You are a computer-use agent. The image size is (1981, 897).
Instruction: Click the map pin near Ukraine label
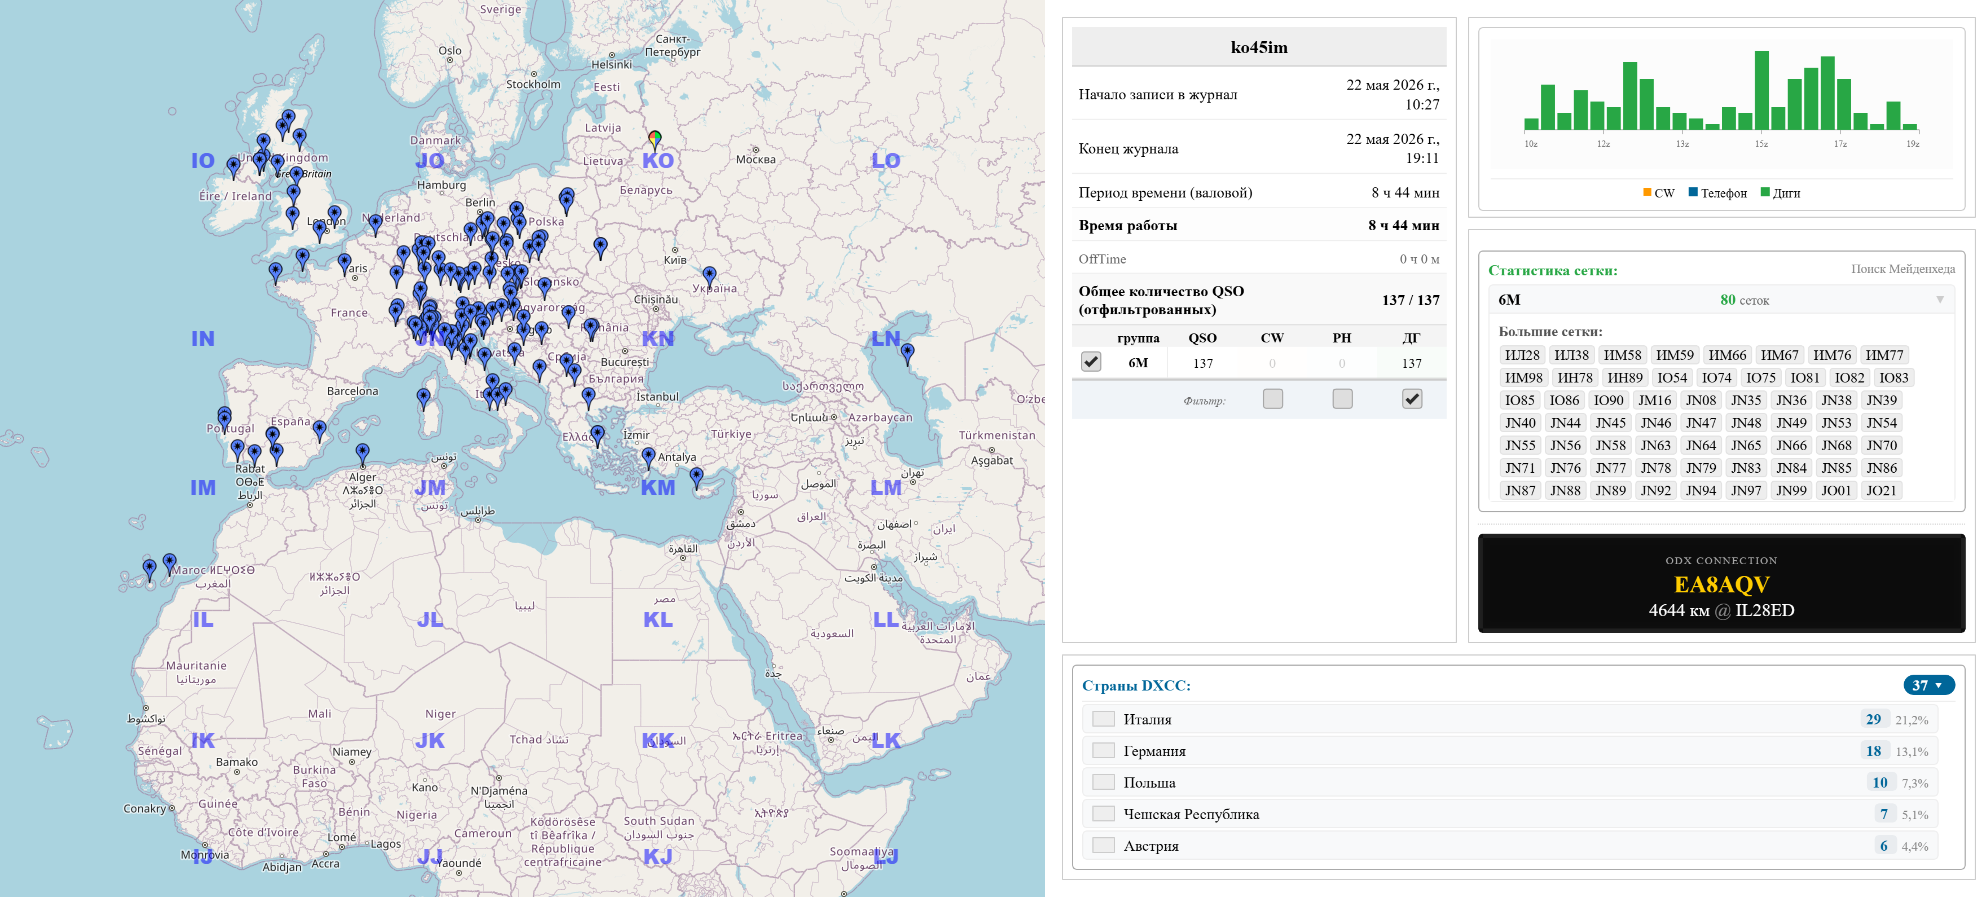709,275
